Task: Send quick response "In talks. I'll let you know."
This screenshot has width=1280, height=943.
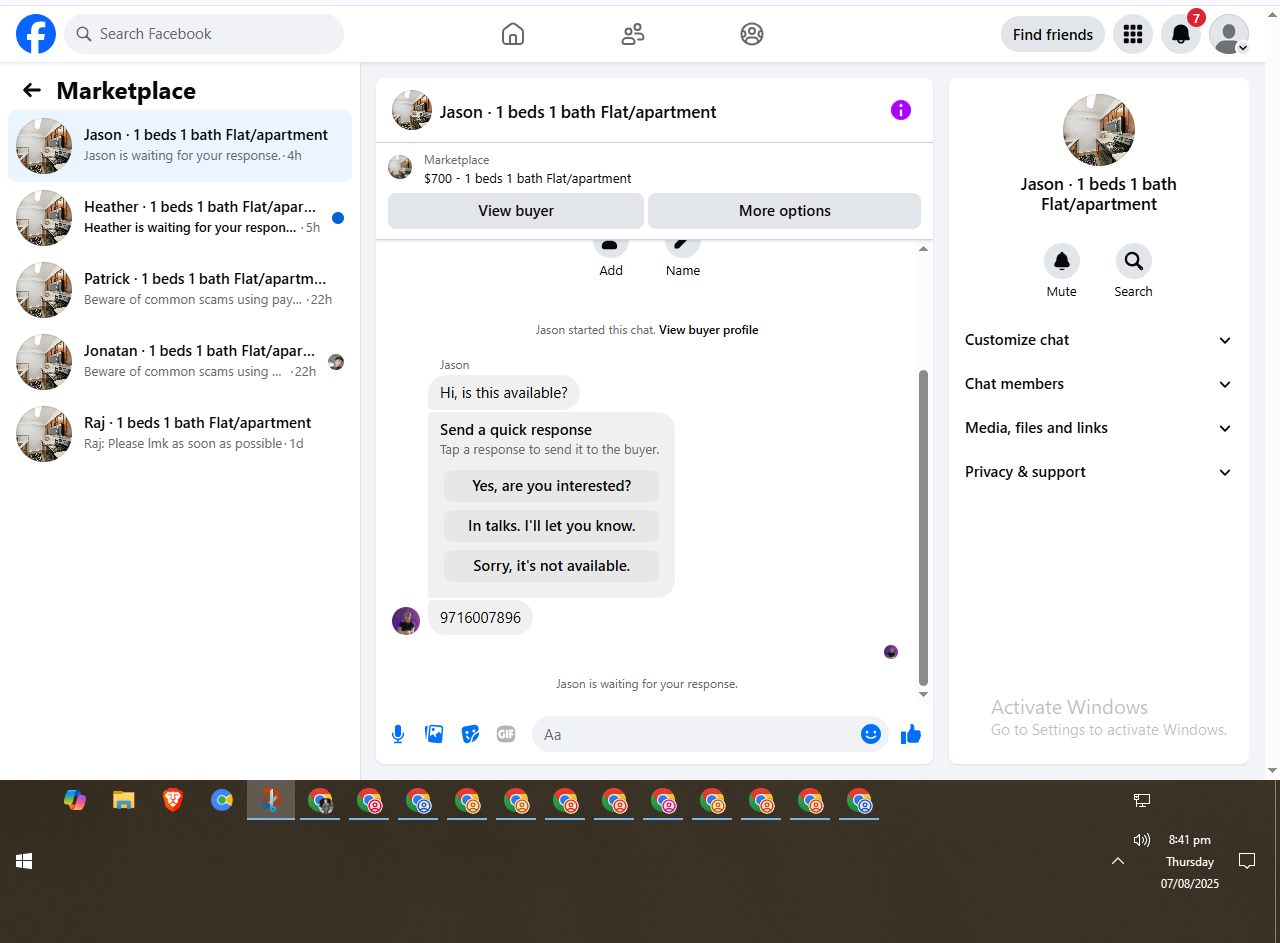Action: pyautogui.click(x=552, y=526)
